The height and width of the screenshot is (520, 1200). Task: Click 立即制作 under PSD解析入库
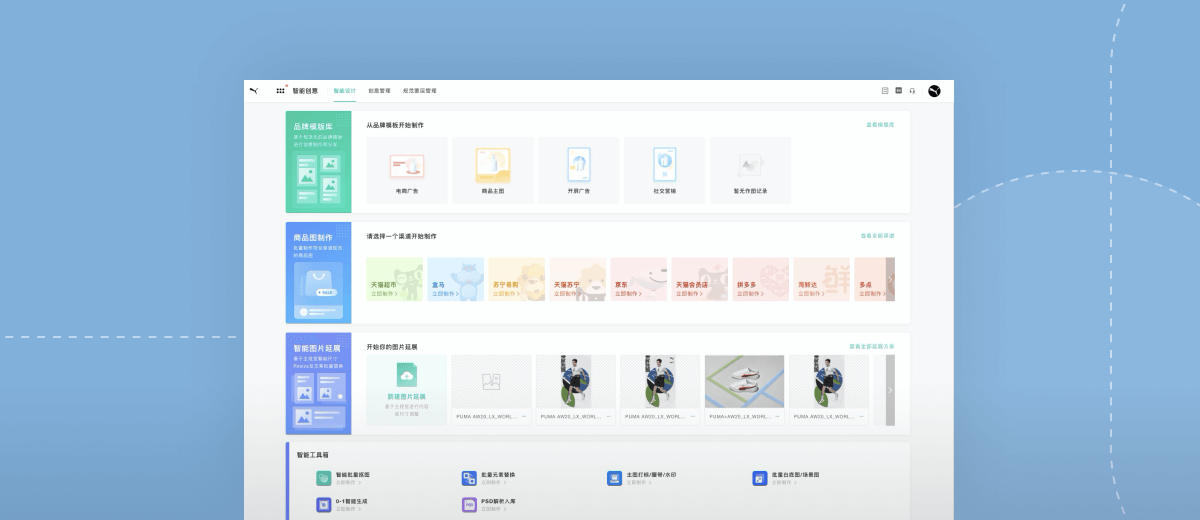(492, 509)
